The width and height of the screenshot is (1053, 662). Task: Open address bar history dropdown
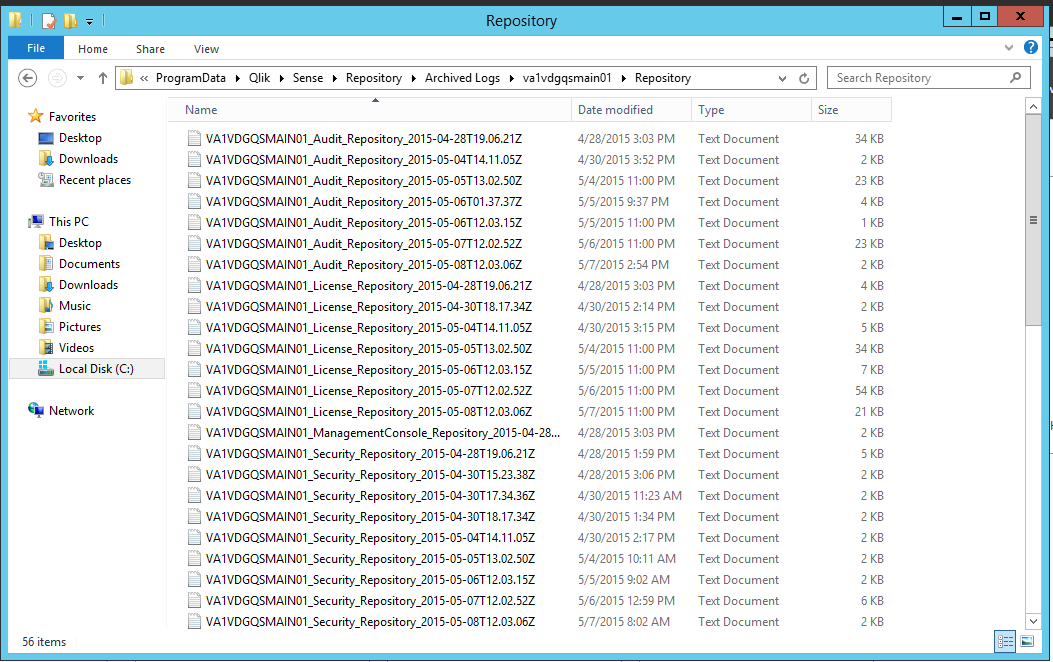(782, 79)
